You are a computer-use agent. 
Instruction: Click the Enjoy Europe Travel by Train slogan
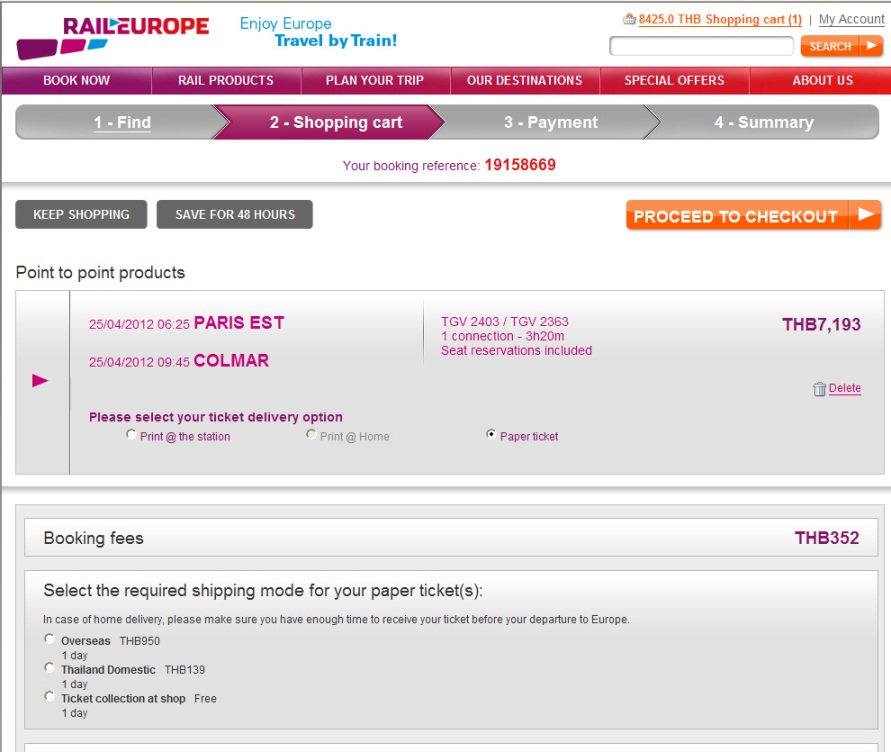click(x=318, y=32)
